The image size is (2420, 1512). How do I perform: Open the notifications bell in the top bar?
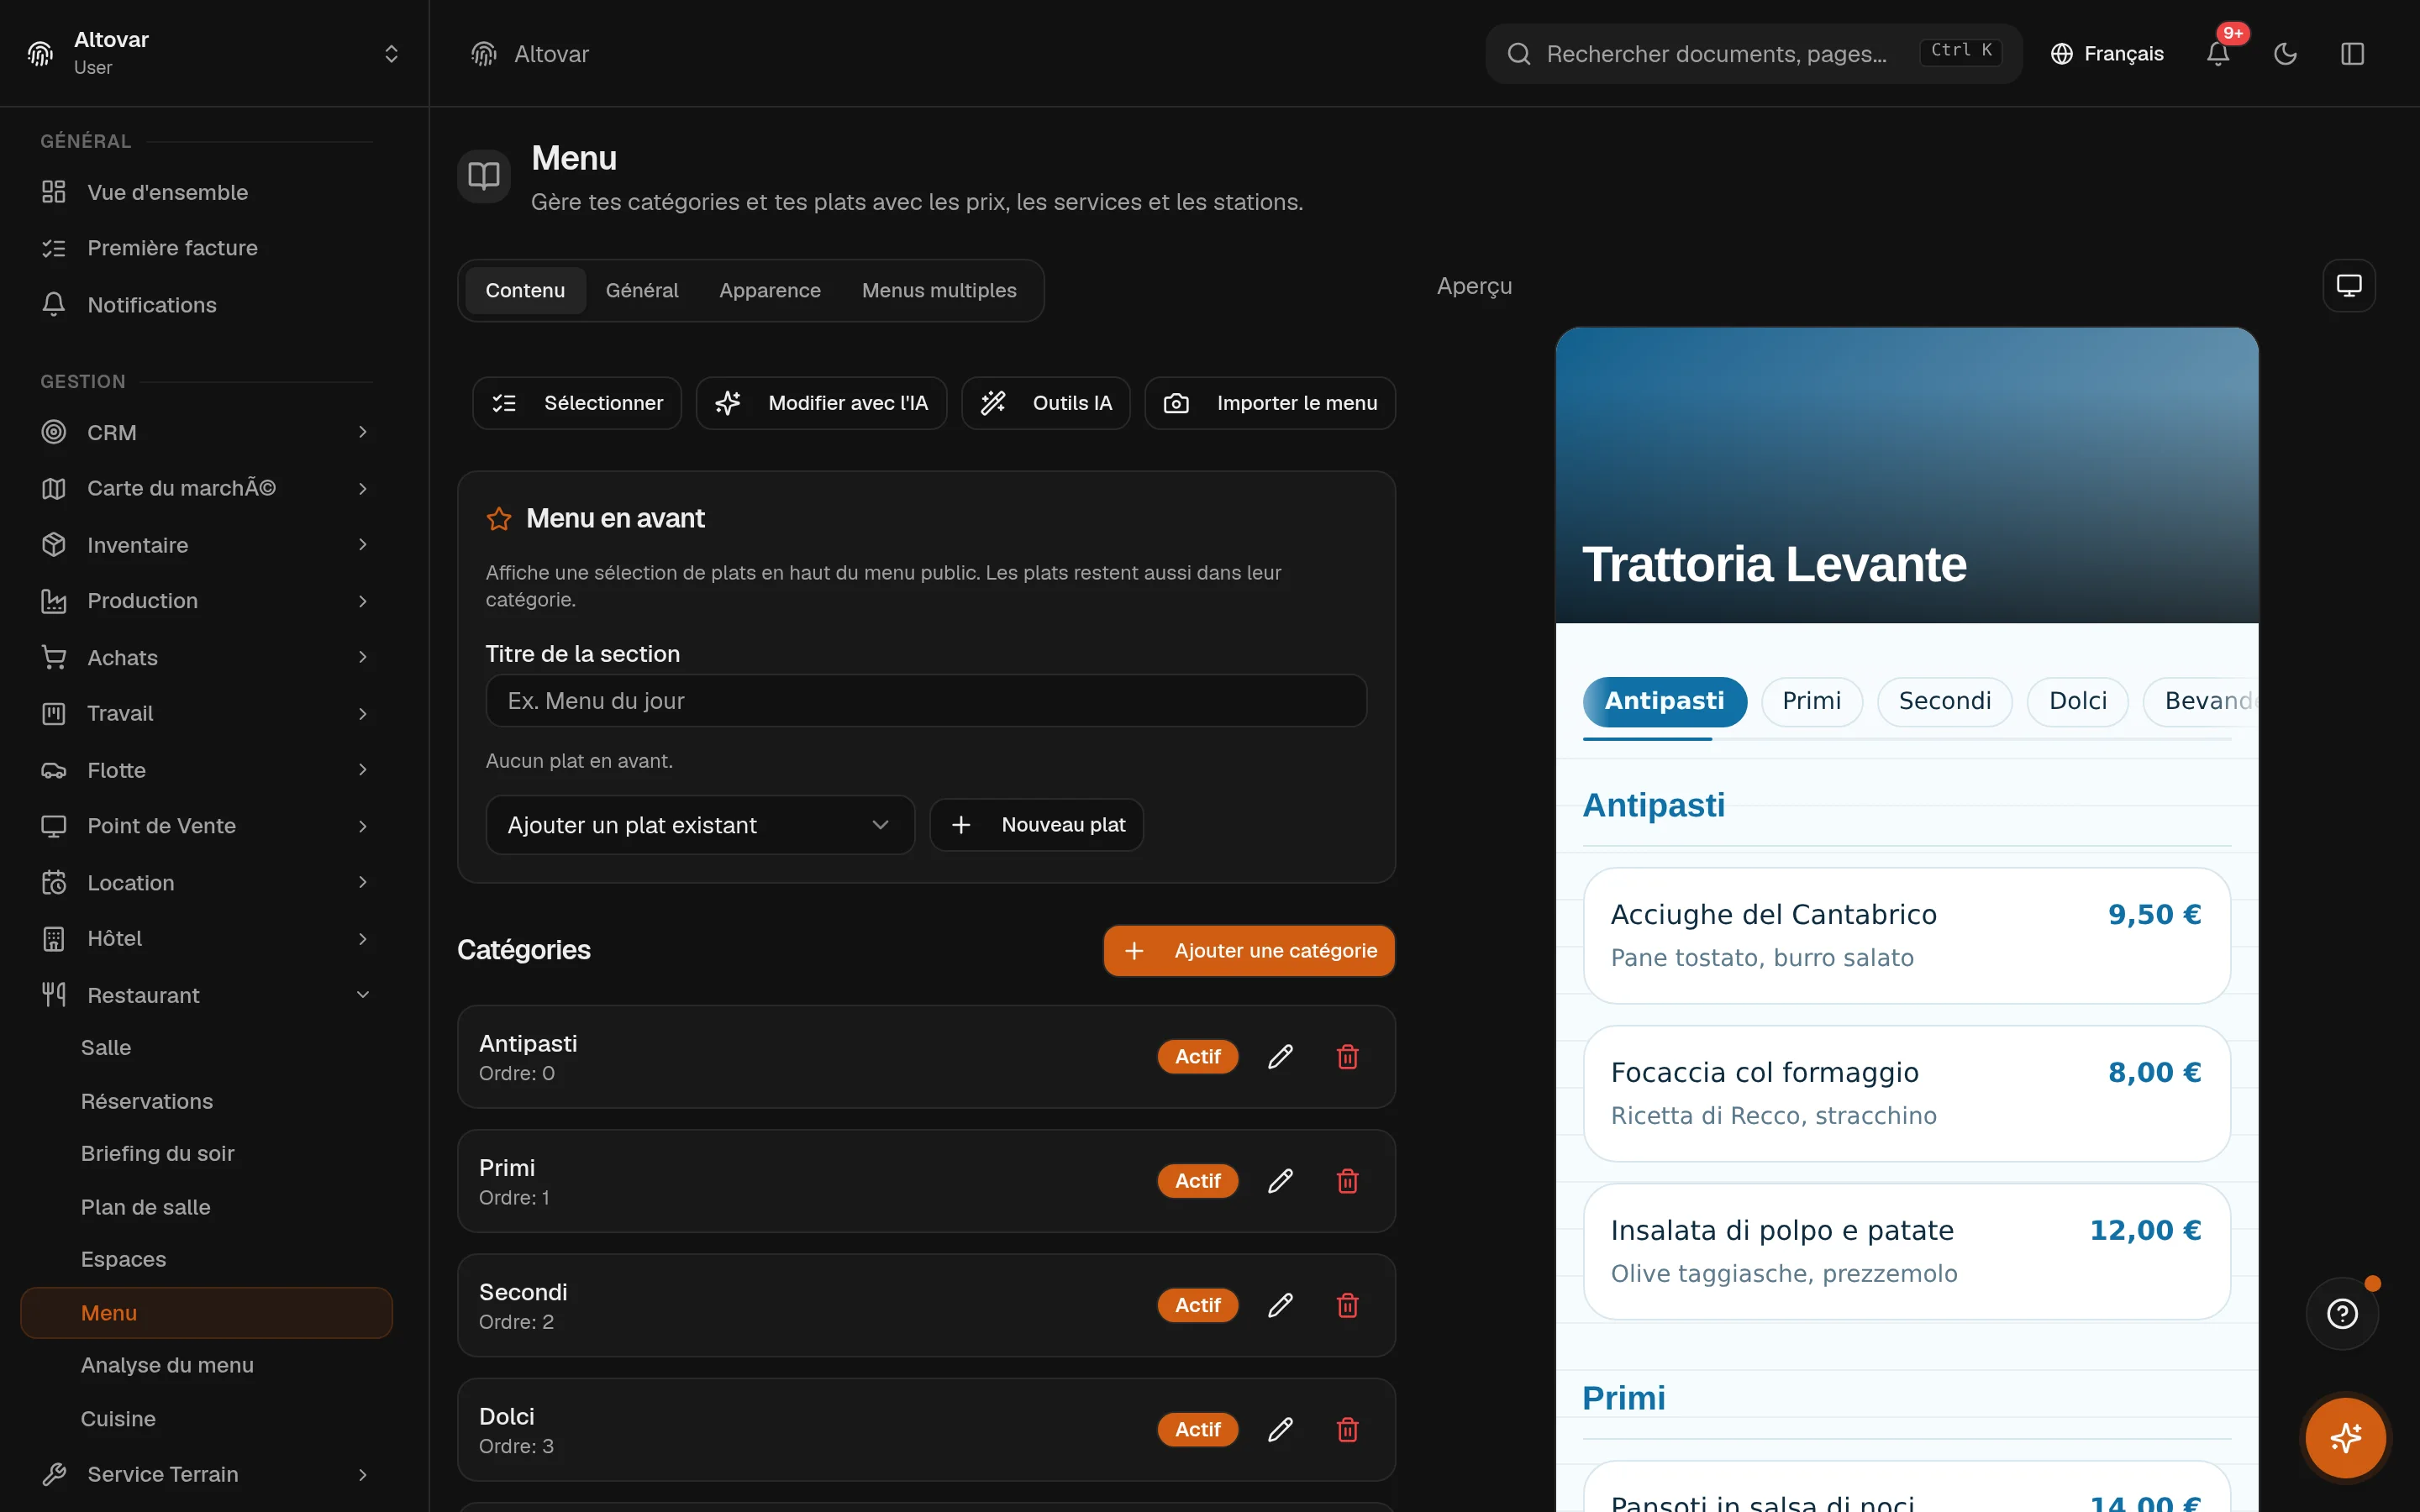(x=2217, y=54)
